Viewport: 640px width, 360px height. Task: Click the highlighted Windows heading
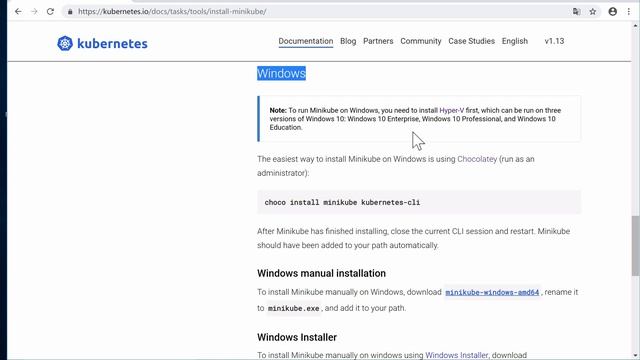(x=281, y=73)
